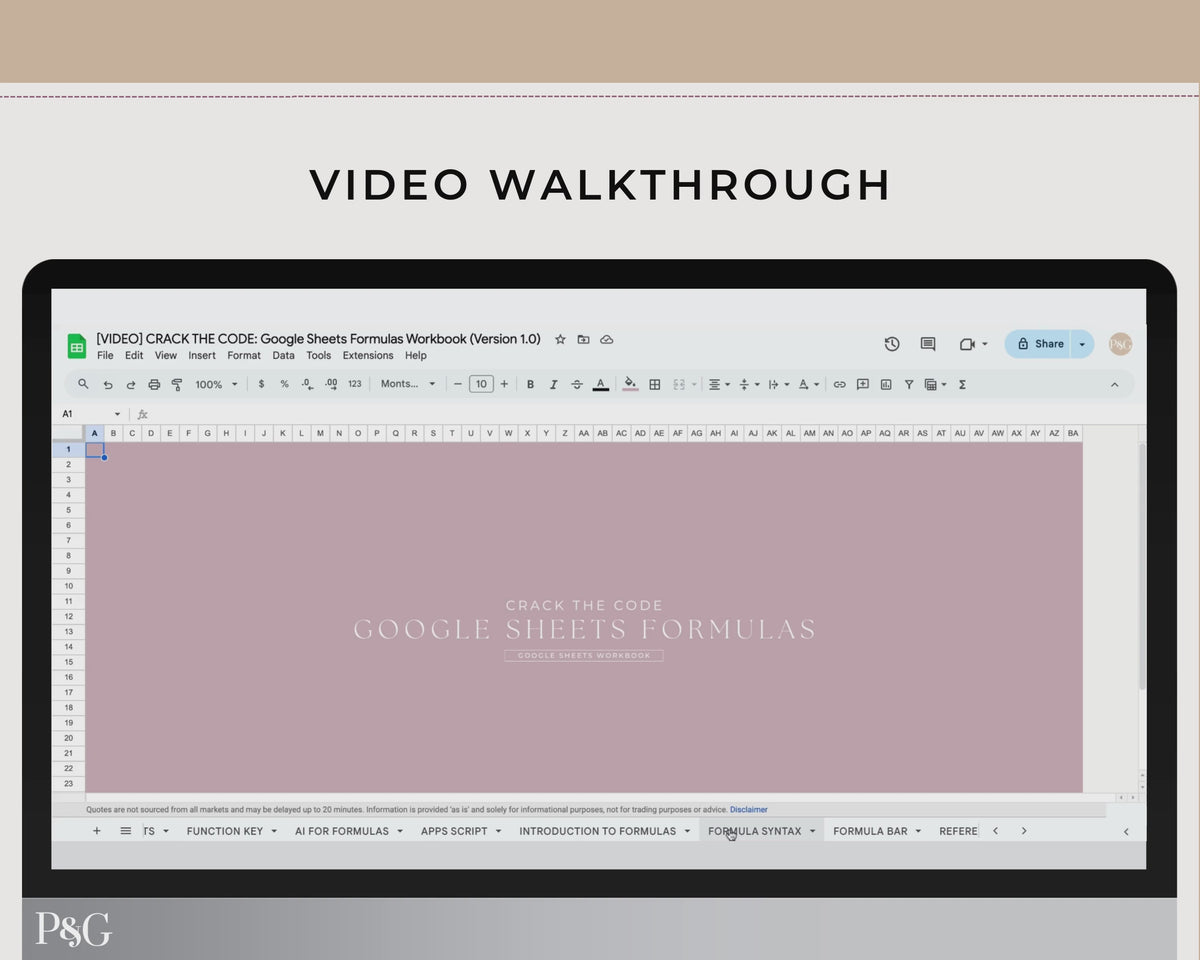The width and height of the screenshot is (1200, 960).
Task: Click the Redo arrow
Action: point(131,384)
